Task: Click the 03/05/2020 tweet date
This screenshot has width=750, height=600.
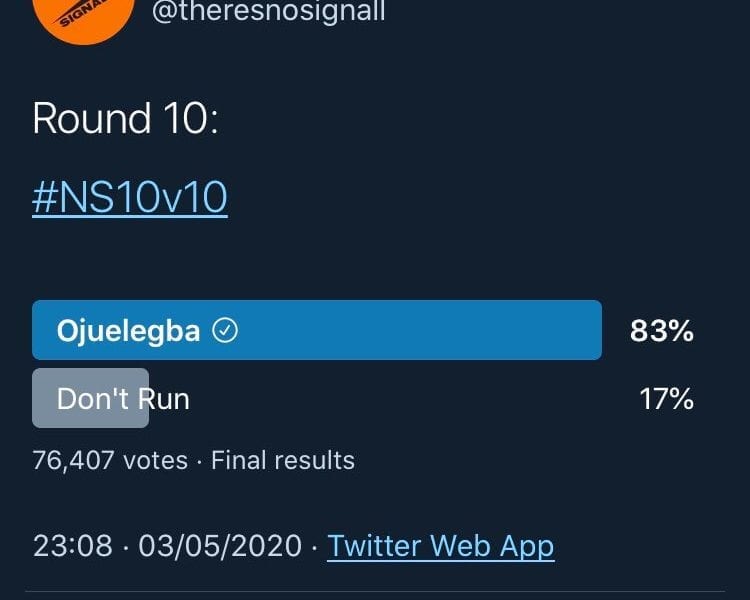Action: point(220,546)
